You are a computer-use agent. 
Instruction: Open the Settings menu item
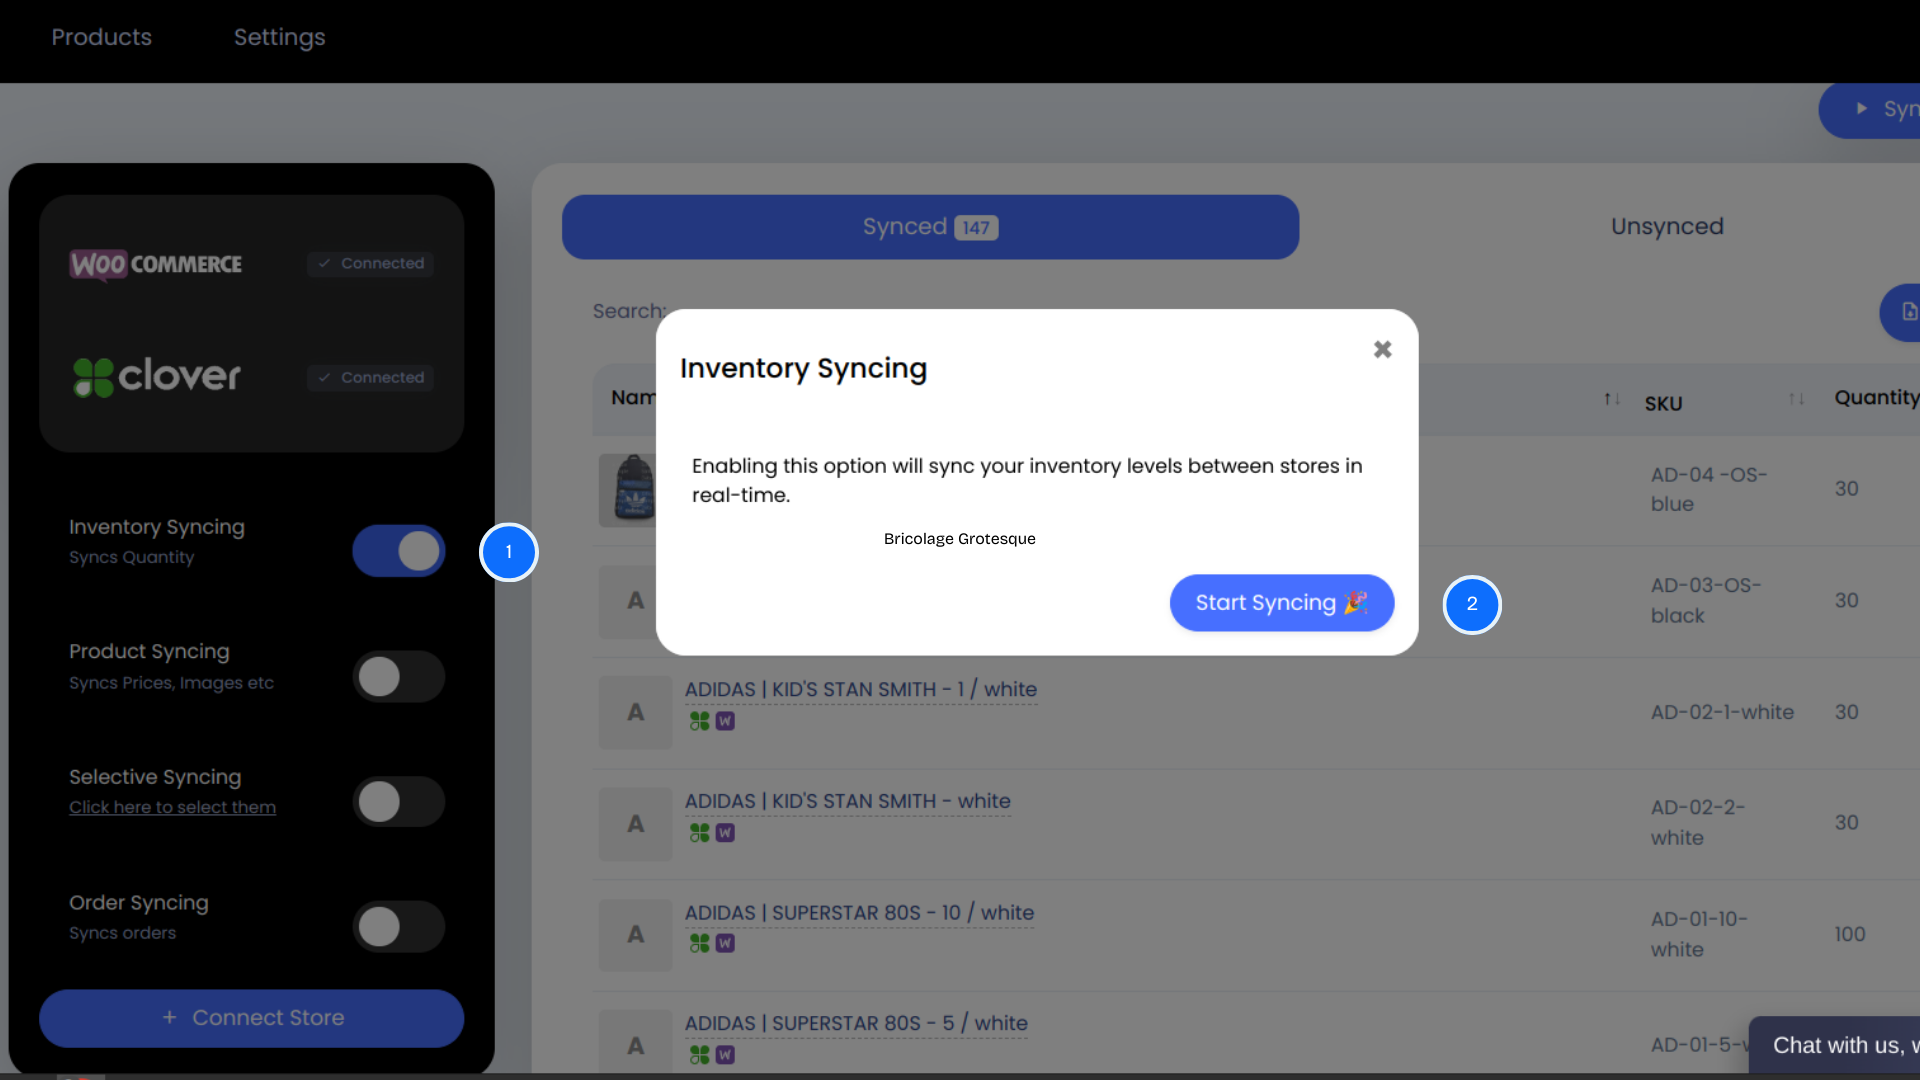[x=279, y=38]
